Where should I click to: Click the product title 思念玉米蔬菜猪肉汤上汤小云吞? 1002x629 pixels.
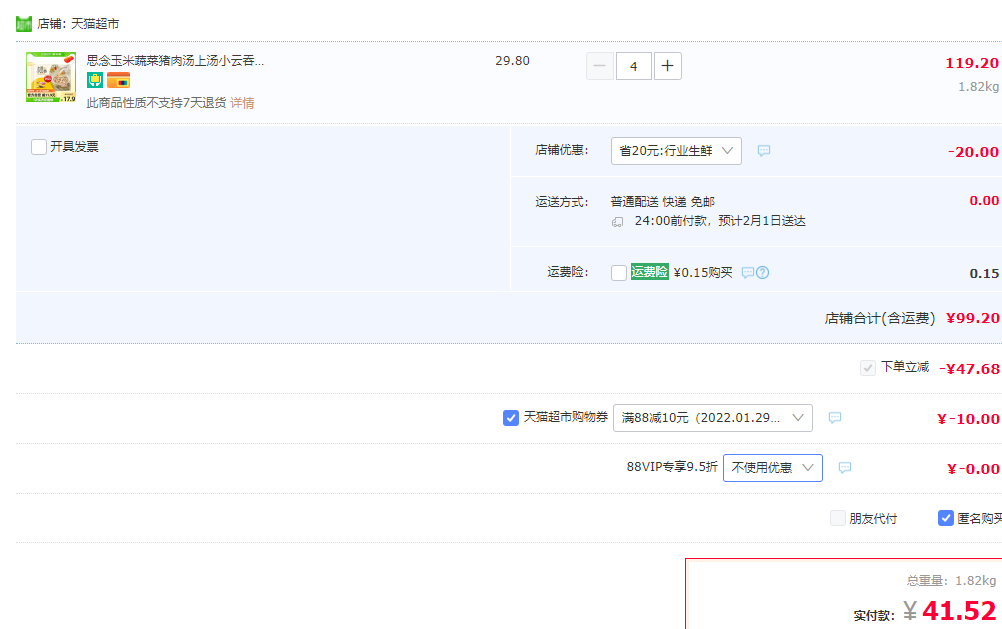click(x=175, y=61)
